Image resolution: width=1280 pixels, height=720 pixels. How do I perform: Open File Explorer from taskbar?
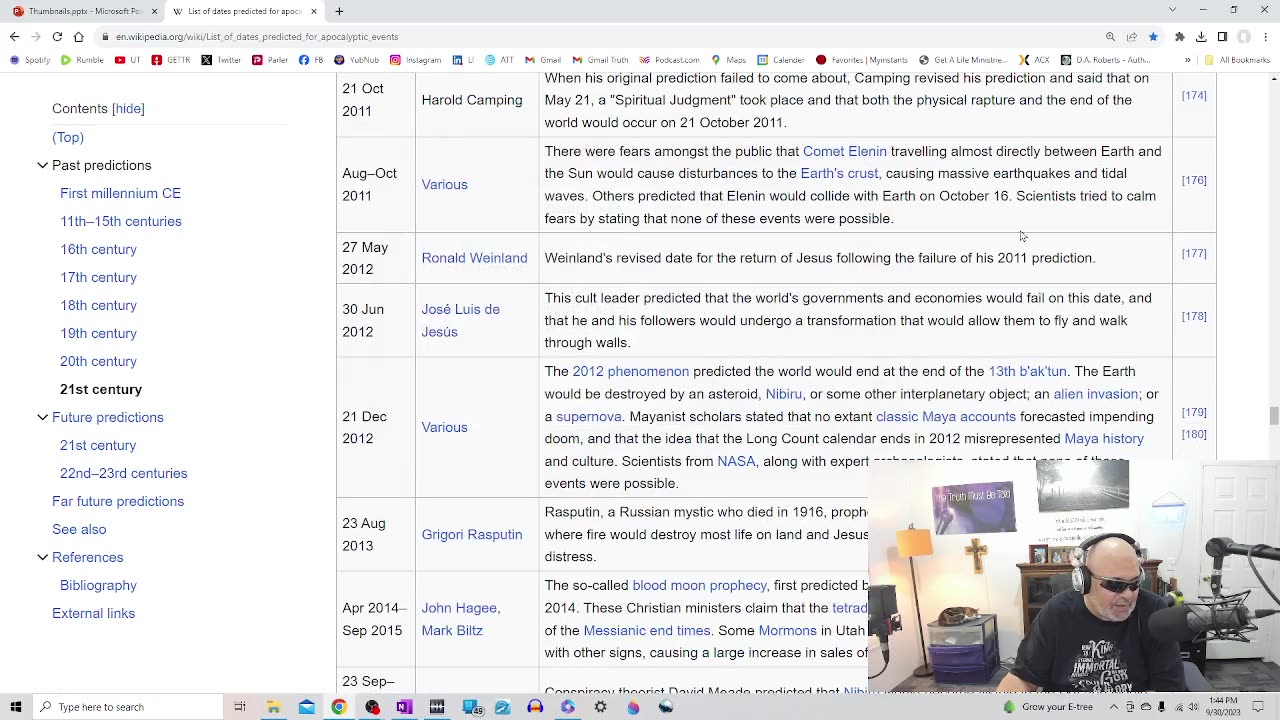(273, 707)
